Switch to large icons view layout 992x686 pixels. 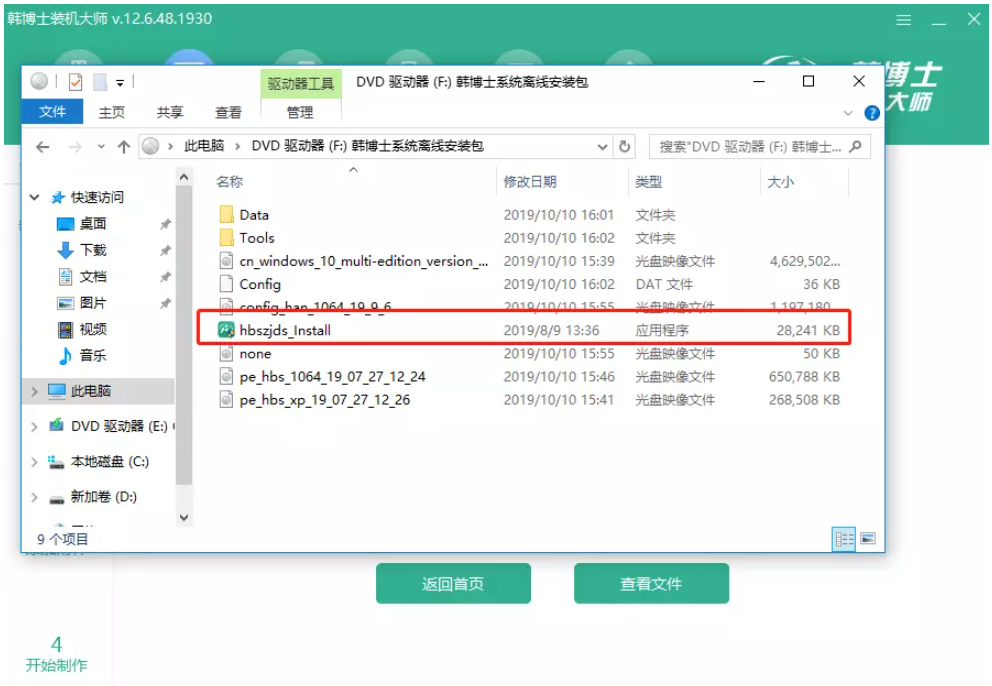(x=868, y=539)
